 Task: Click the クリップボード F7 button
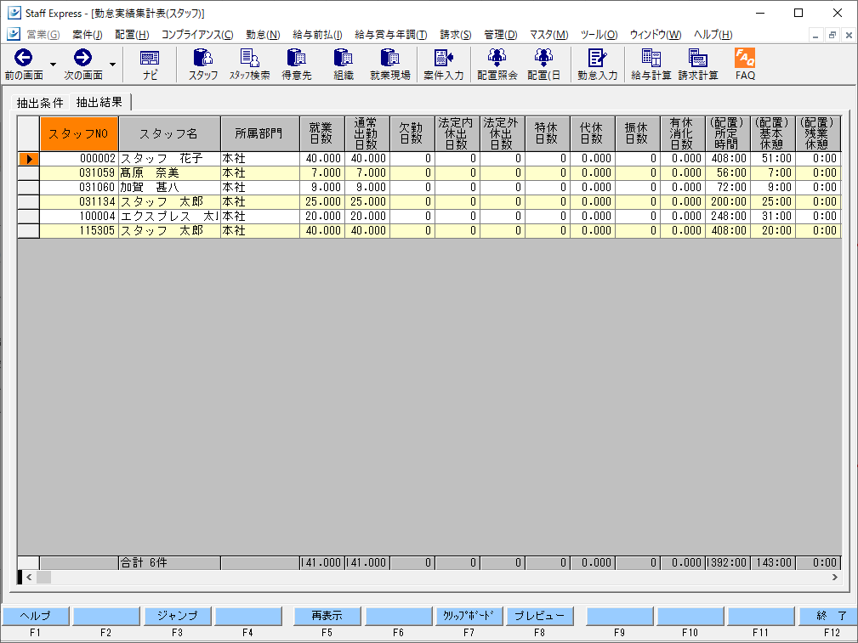(x=468, y=616)
